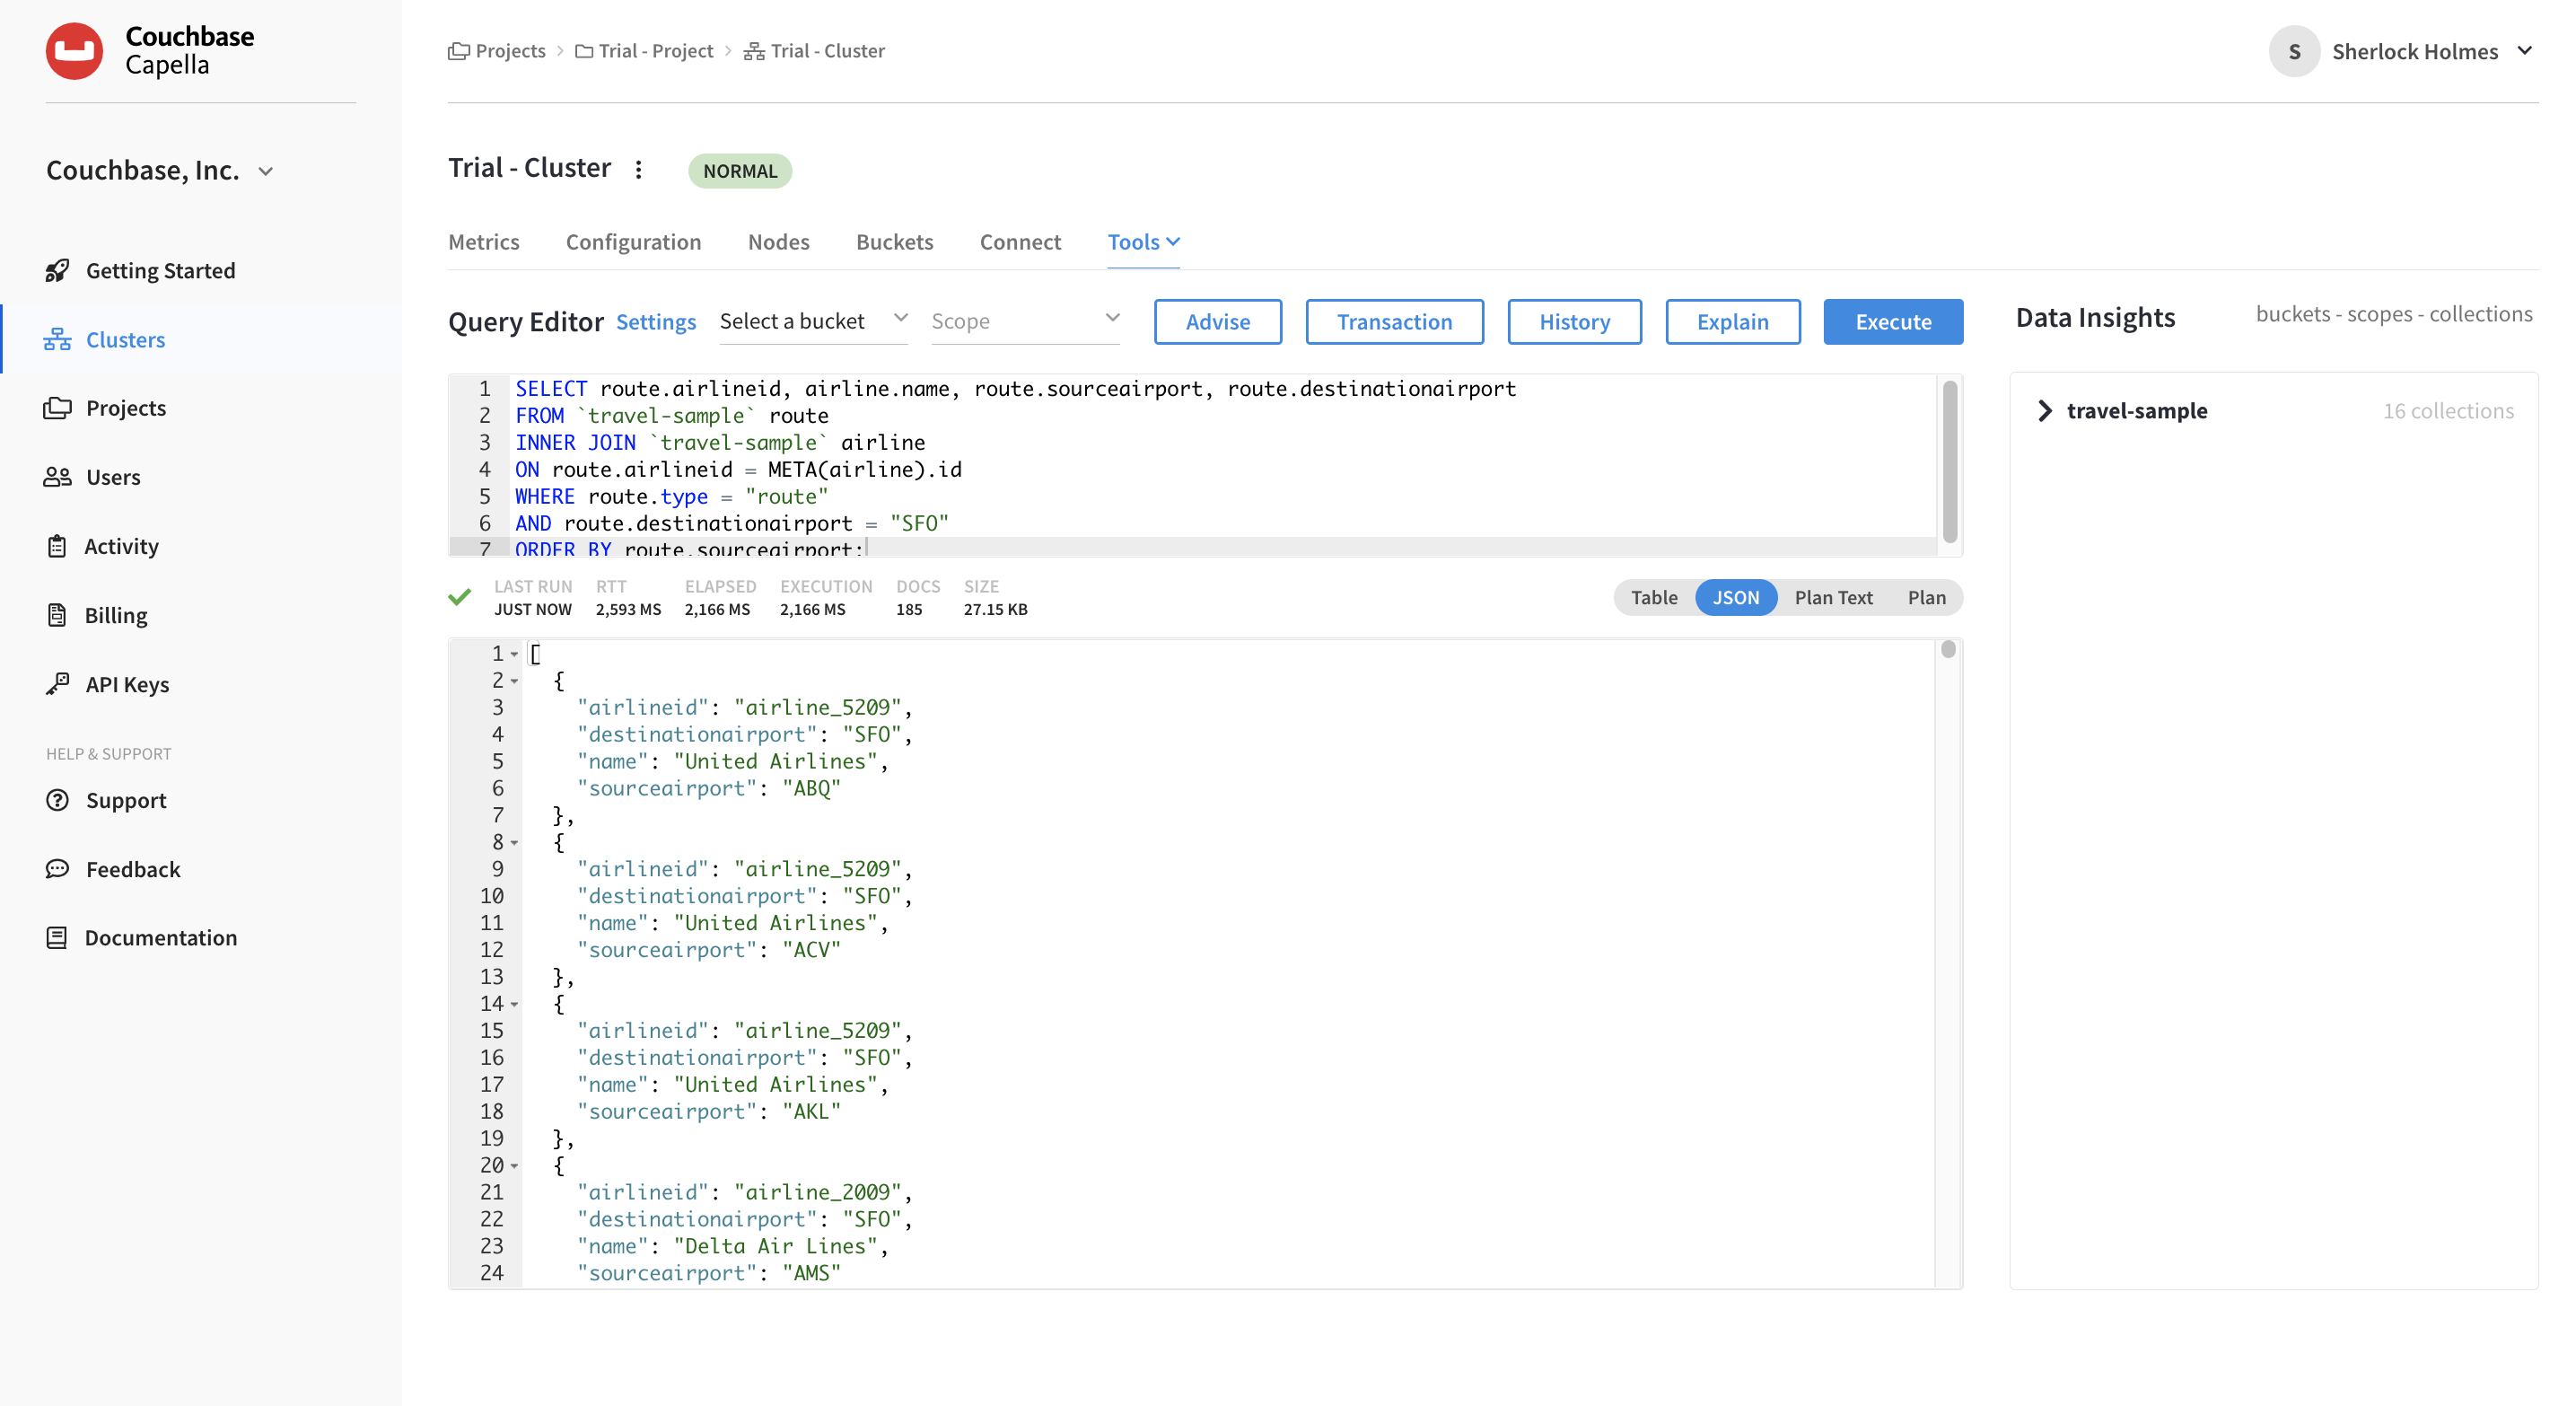
Task: Collapse the second JSON result object
Action: 516,842
